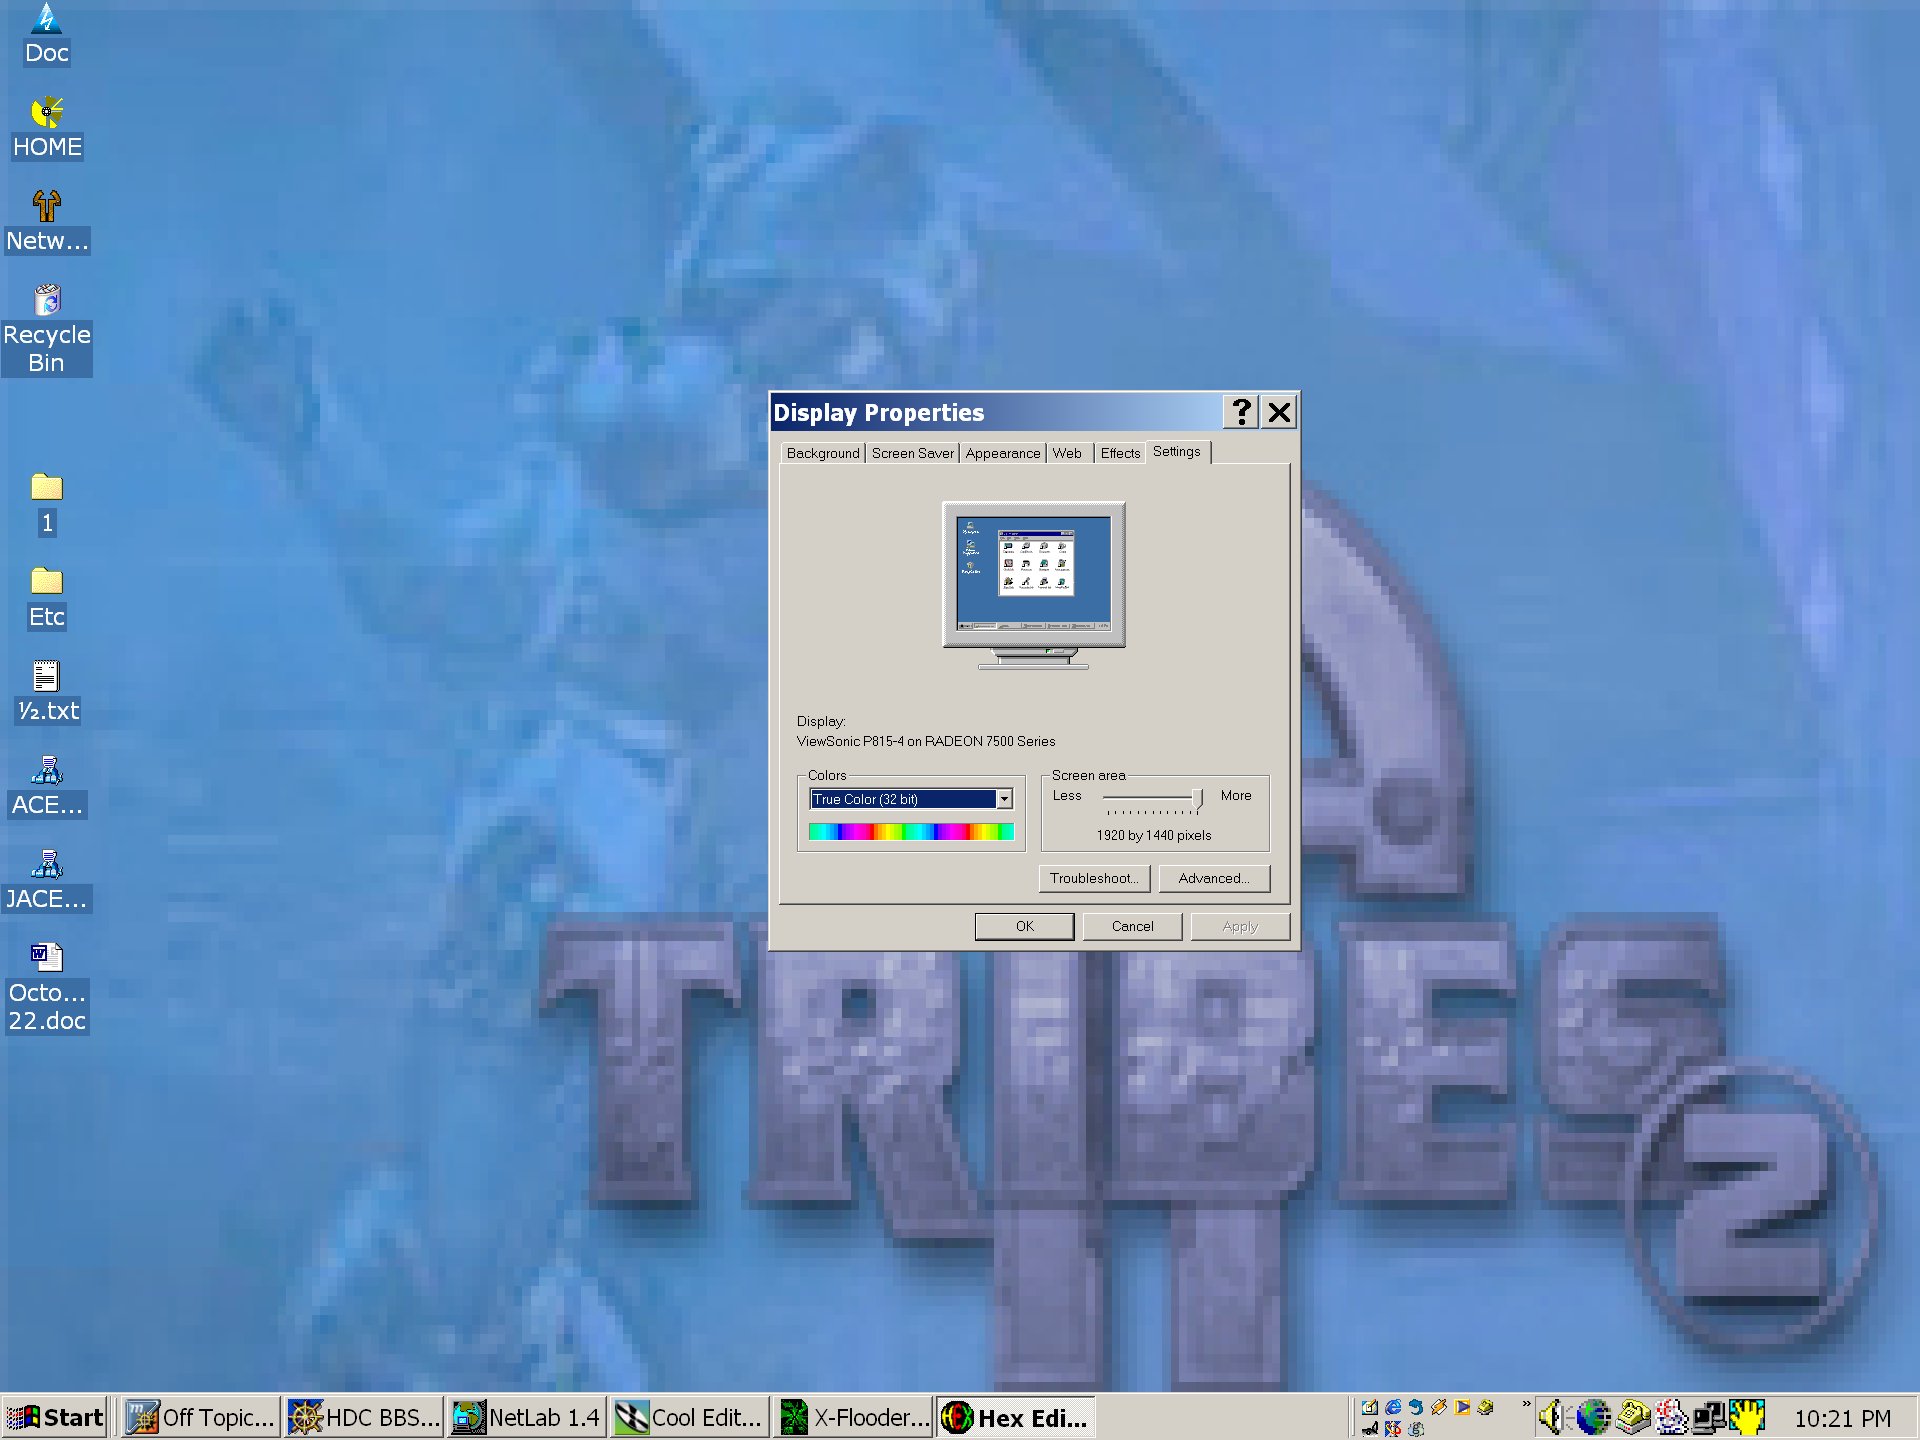The height and width of the screenshot is (1440, 1920).
Task: Click the Troubleshoot... button
Action: point(1094,878)
